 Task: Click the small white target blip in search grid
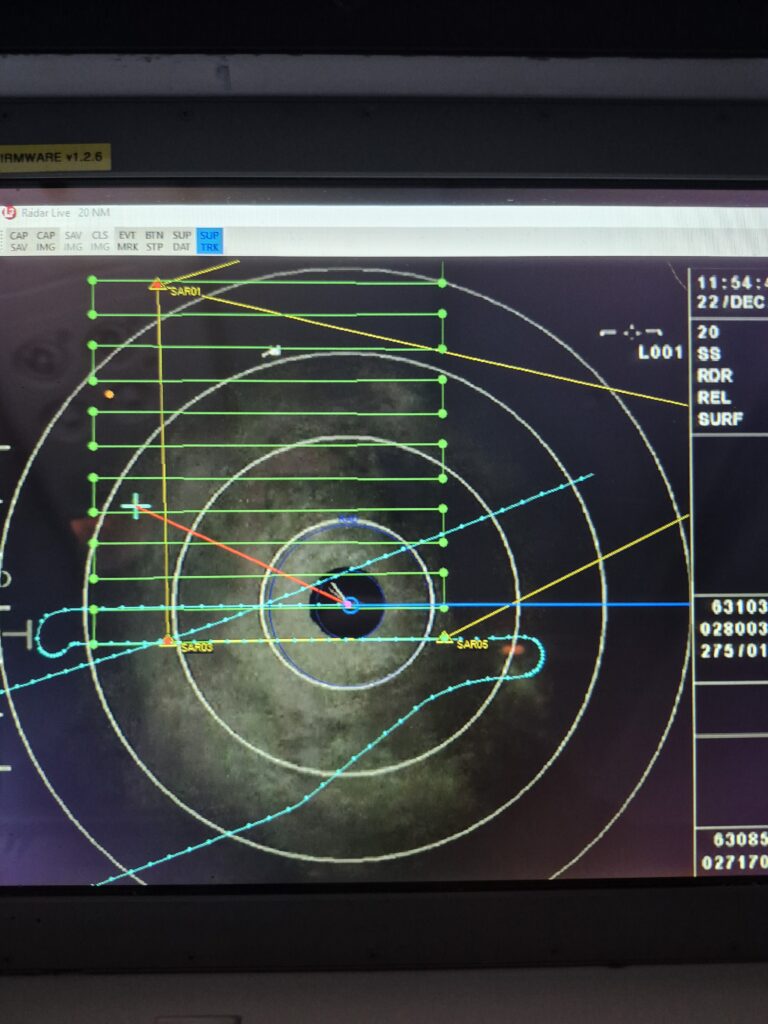pyautogui.click(x=271, y=351)
